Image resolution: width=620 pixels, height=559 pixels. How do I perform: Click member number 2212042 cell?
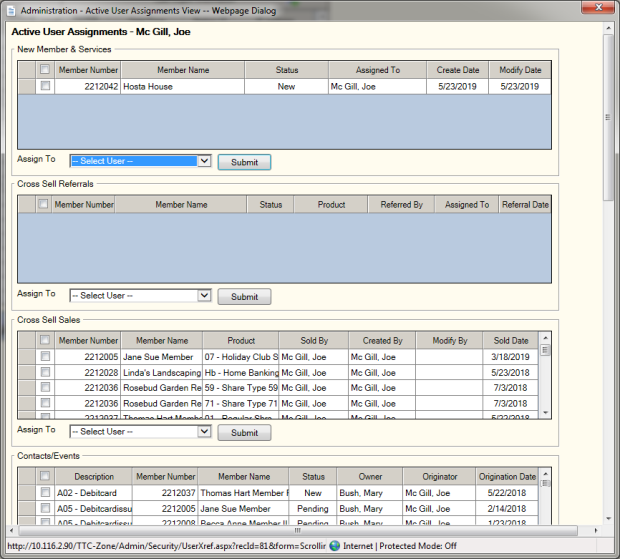coord(87,86)
